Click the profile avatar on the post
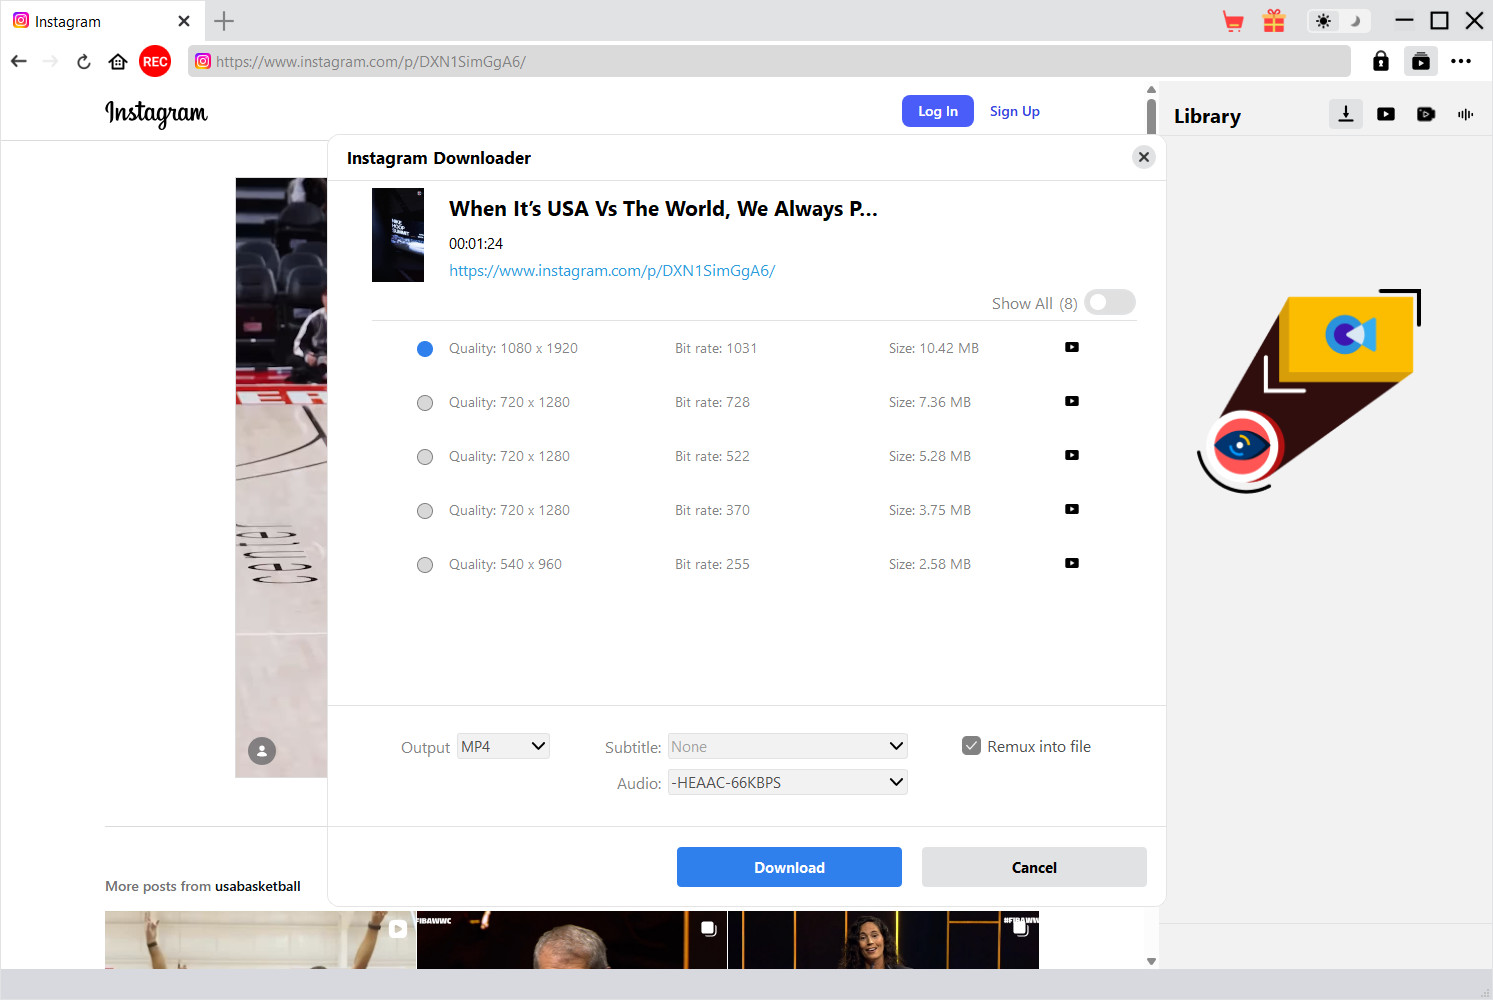The image size is (1493, 1000). tap(262, 751)
